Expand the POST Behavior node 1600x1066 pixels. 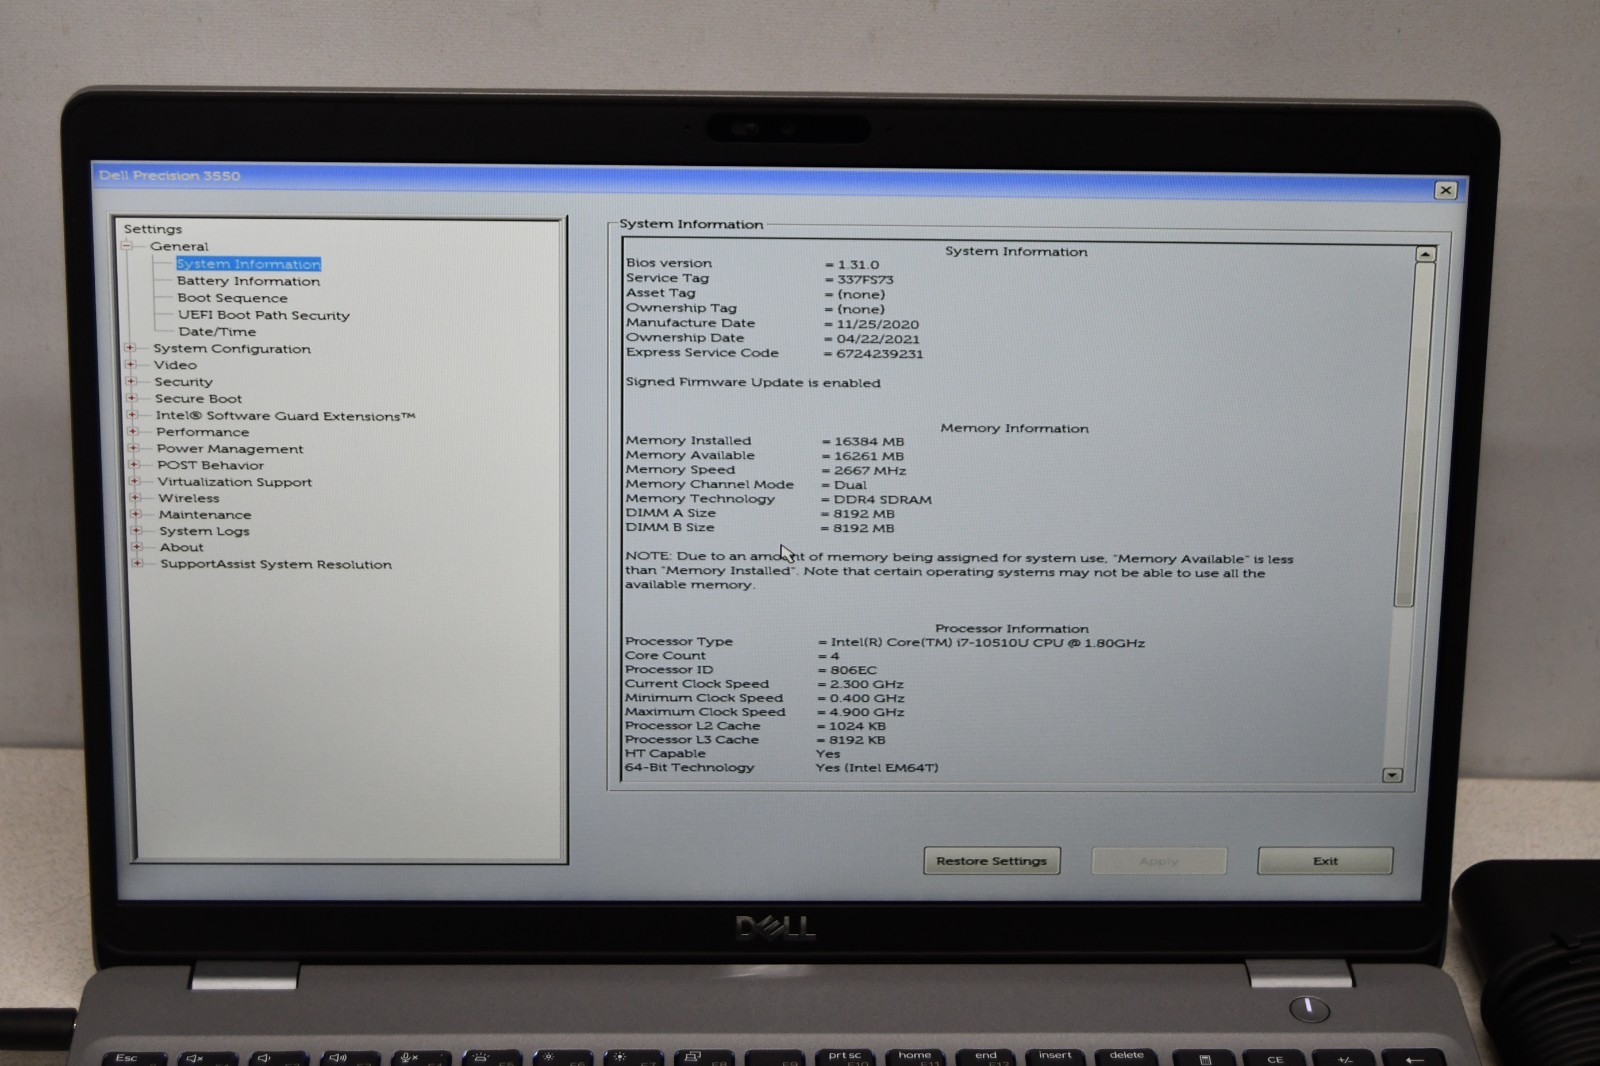pyautogui.click(x=133, y=465)
